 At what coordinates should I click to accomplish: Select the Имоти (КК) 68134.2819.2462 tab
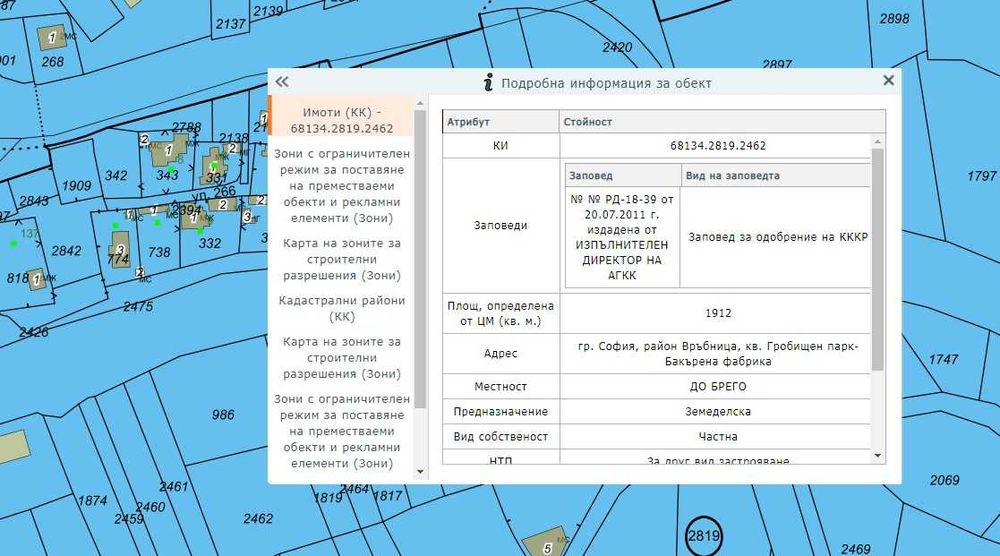(342, 120)
